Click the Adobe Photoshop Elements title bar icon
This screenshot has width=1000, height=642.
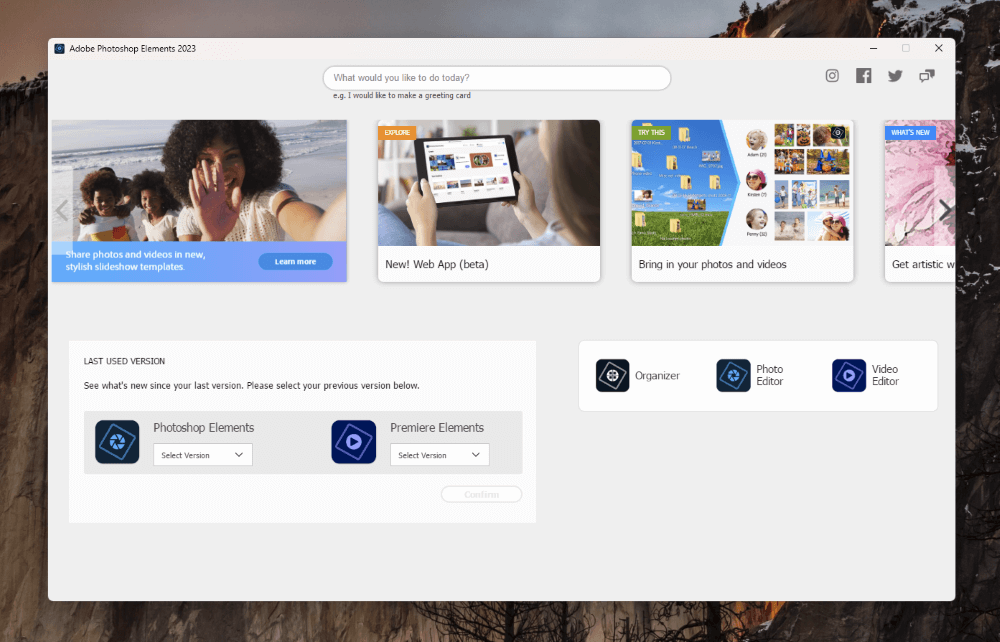[59, 48]
